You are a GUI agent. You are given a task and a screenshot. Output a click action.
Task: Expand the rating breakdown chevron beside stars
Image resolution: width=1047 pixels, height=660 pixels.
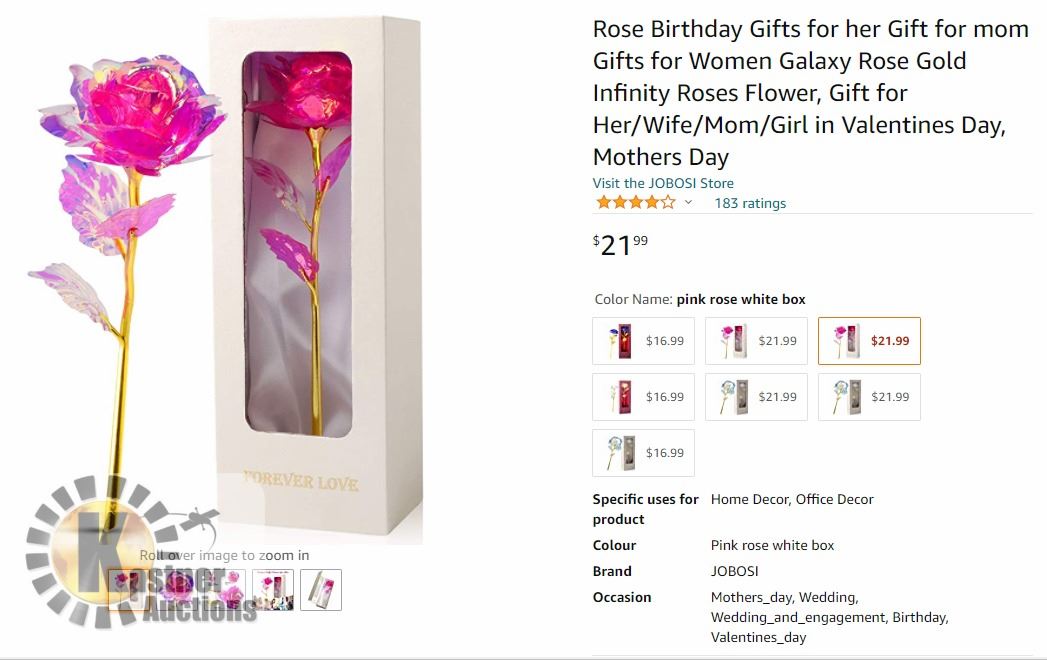(x=688, y=203)
